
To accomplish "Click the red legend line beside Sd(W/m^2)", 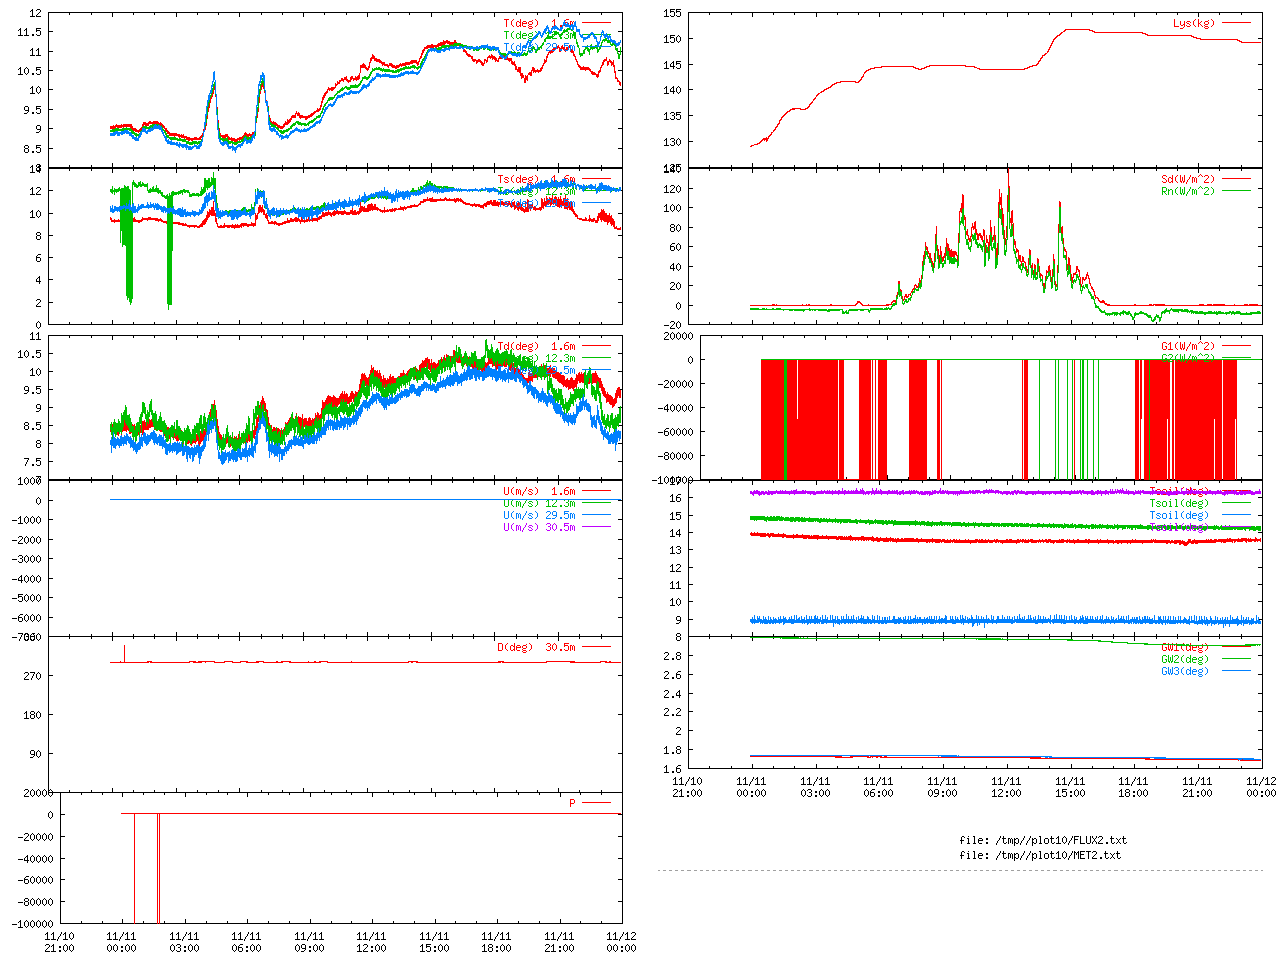I will [x=1236, y=179].
